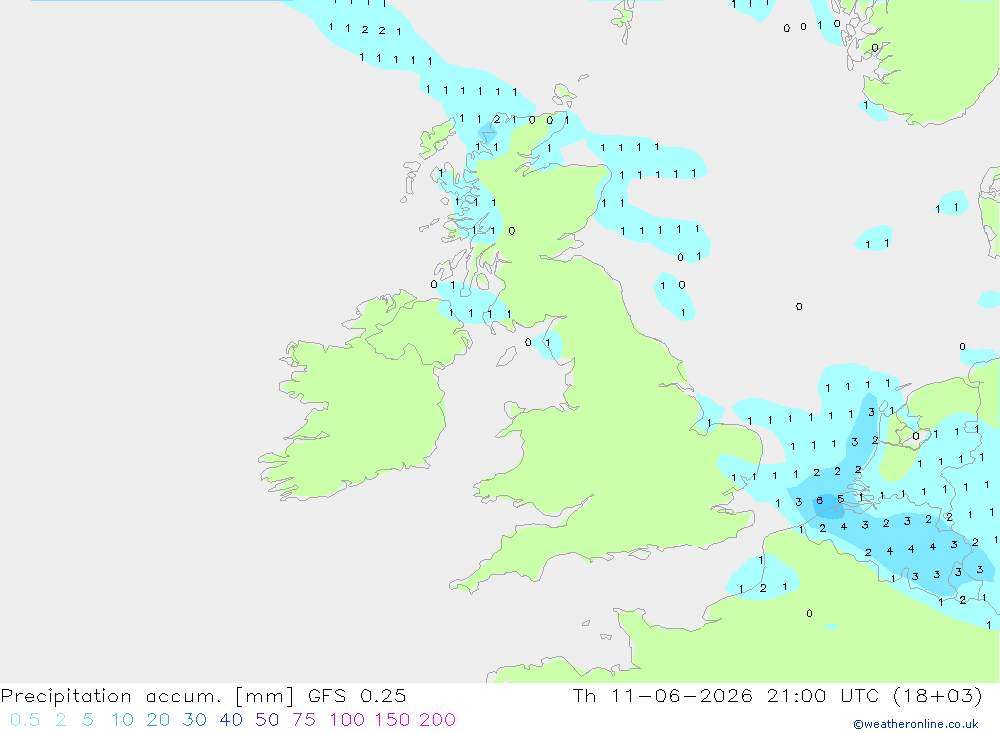The width and height of the screenshot is (1000, 733).
Task: Select the 0.5 legend value
Action: pyautogui.click(x=25, y=720)
